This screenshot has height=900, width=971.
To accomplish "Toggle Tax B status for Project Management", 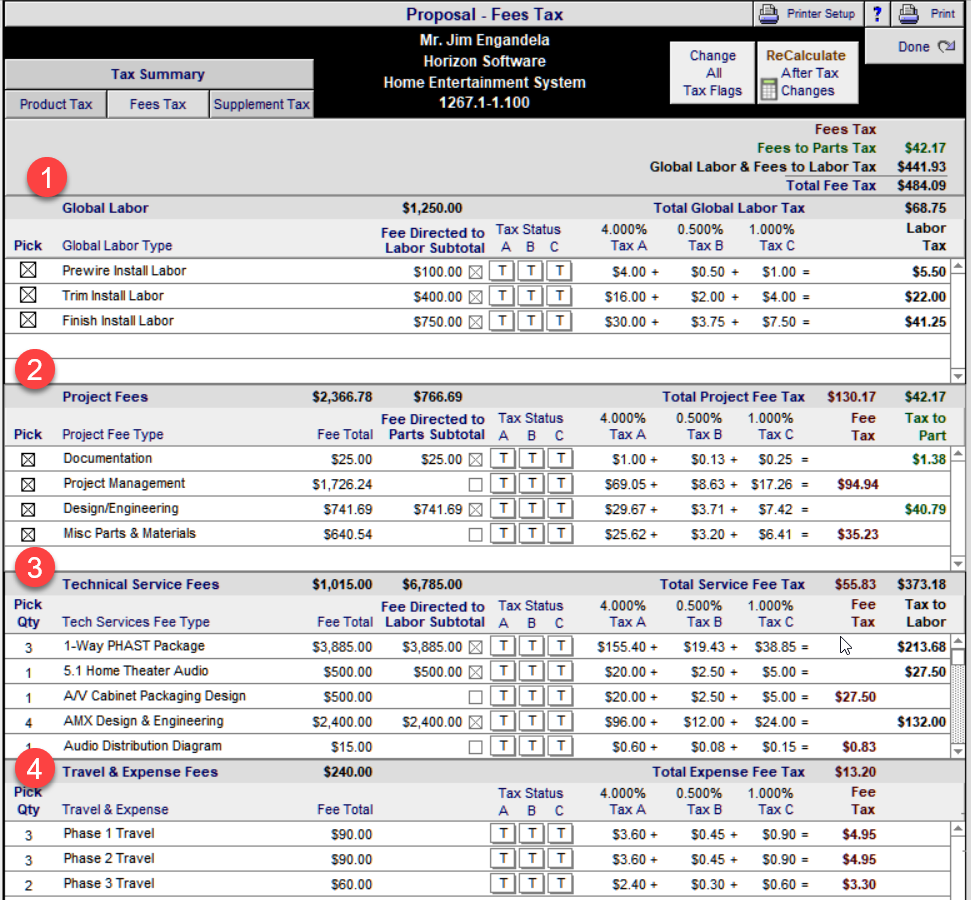I will coord(532,484).
